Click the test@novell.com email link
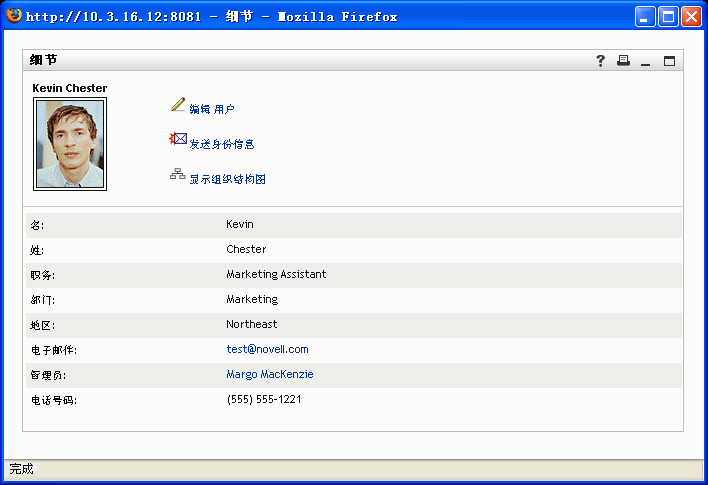Screen dimensions: 708x485 tap(267, 349)
